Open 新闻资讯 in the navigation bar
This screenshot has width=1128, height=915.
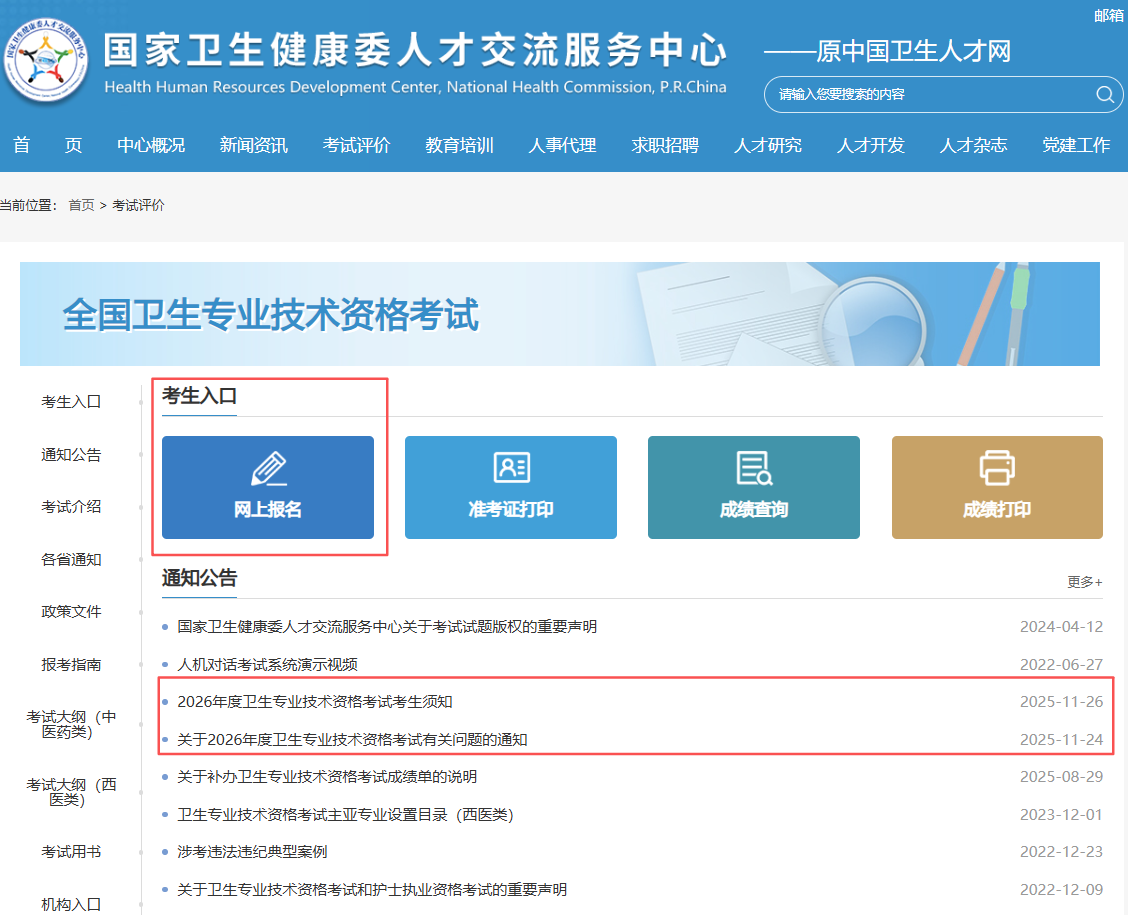click(253, 145)
